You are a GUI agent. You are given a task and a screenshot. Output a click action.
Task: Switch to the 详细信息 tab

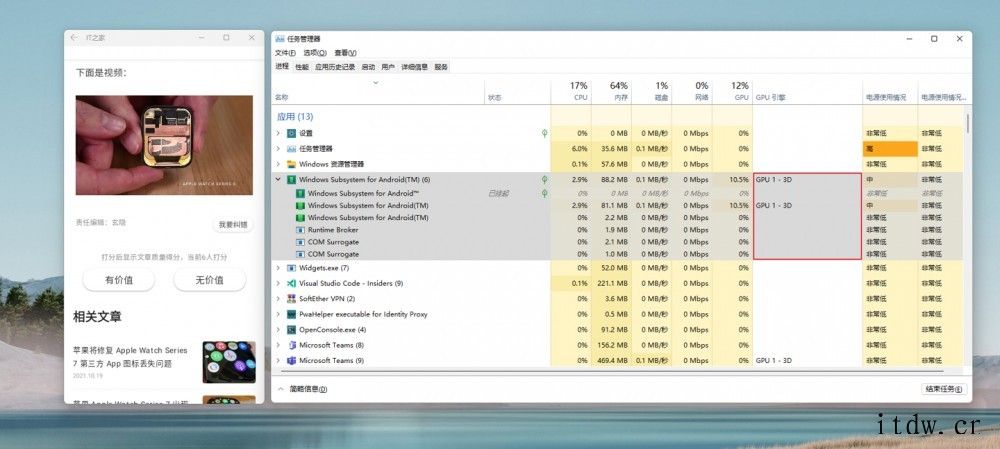tap(415, 66)
